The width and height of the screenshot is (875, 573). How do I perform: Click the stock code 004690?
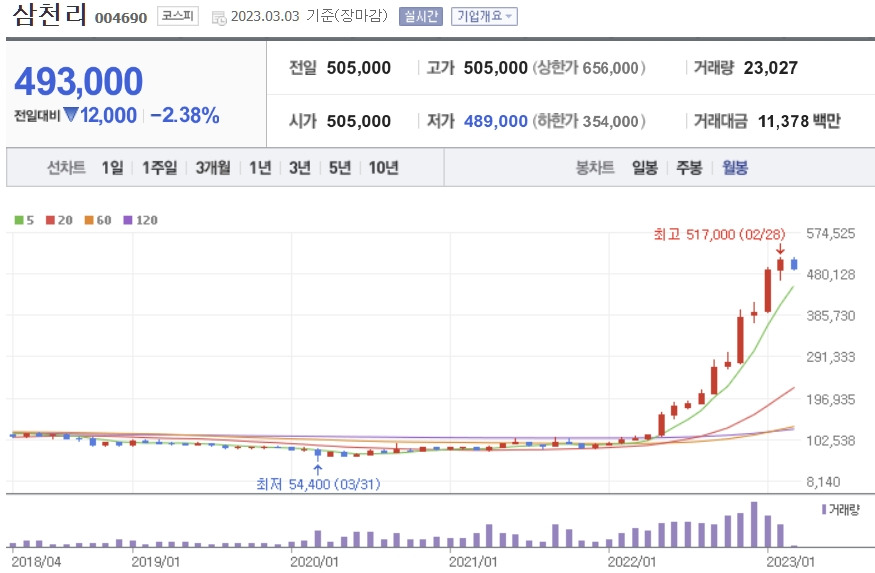(x=121, y=18)
